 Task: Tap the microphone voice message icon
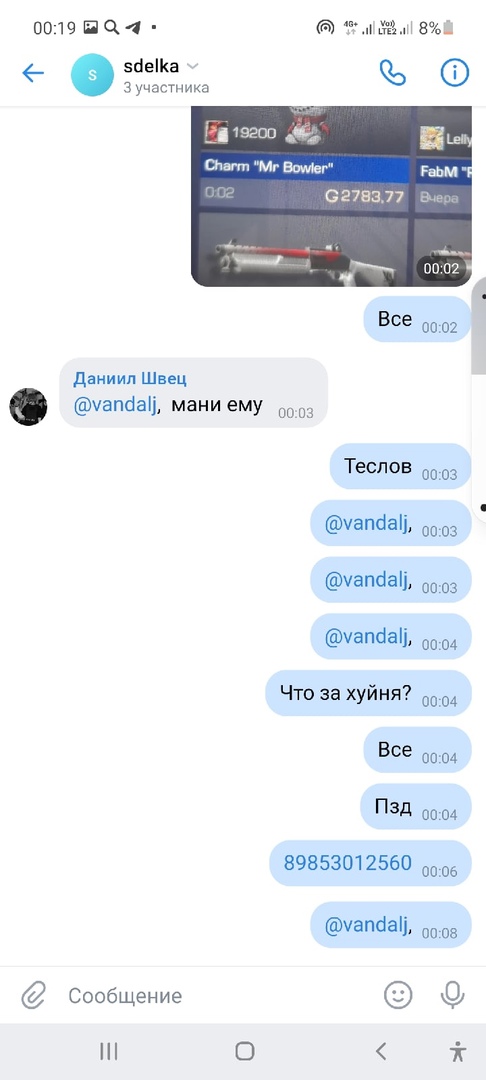pos(452,995)
